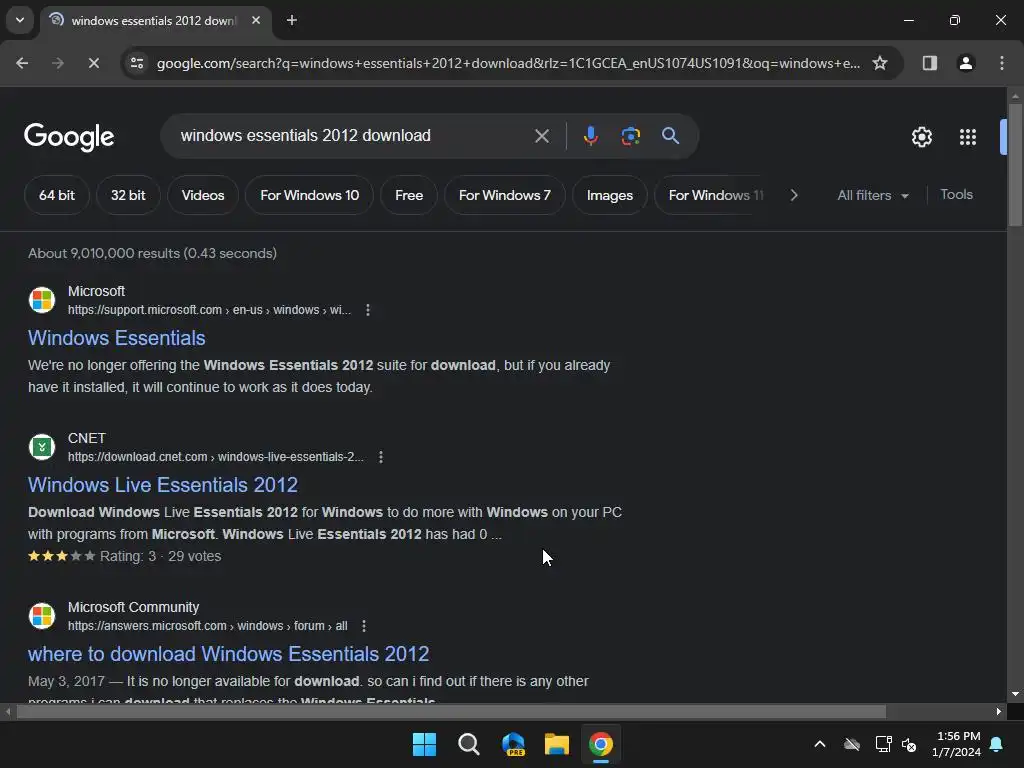The height and width of the screenshot is (768, 1024).
Task: Open the tab search dropdown
Action: (x=20, y=20)
